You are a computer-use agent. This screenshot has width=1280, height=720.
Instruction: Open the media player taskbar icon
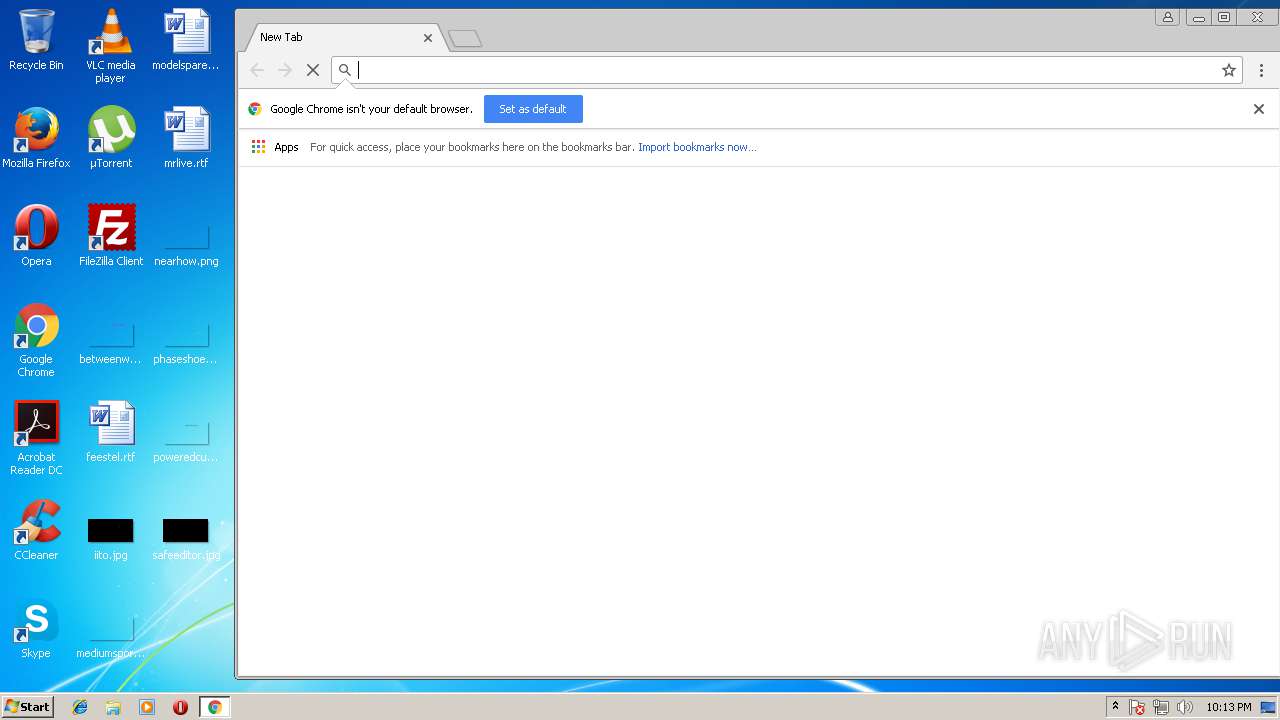pyautogui.click(x=147, y=707)
